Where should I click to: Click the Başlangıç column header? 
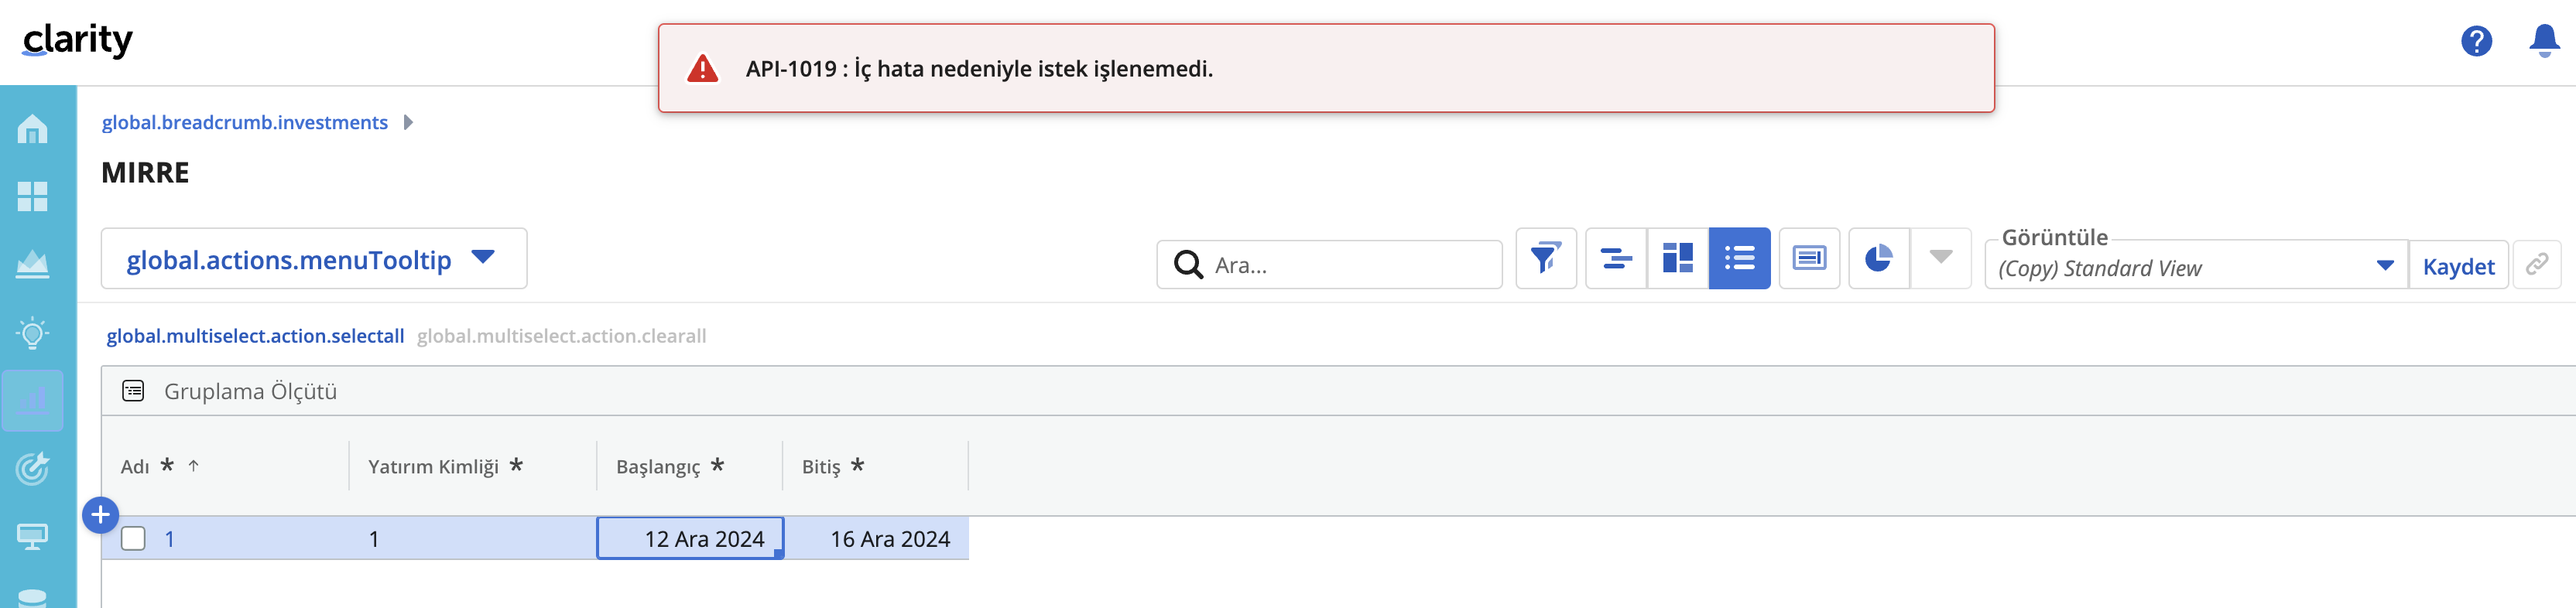[x=658, y=467]
